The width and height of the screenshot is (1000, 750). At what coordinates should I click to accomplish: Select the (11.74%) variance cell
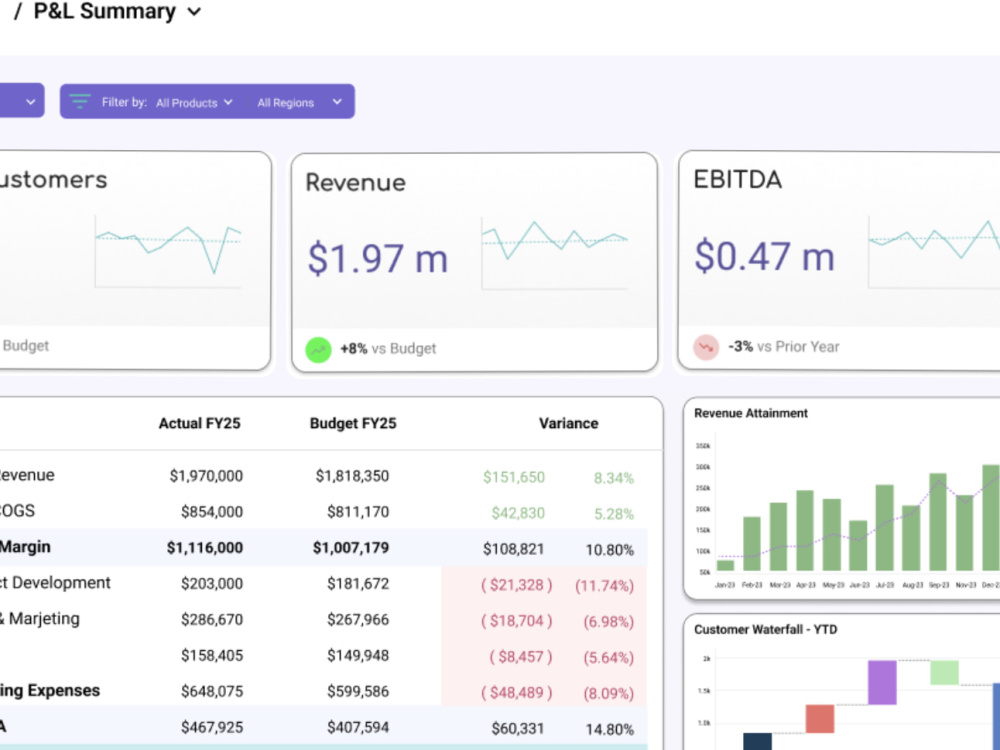(605, 586)
